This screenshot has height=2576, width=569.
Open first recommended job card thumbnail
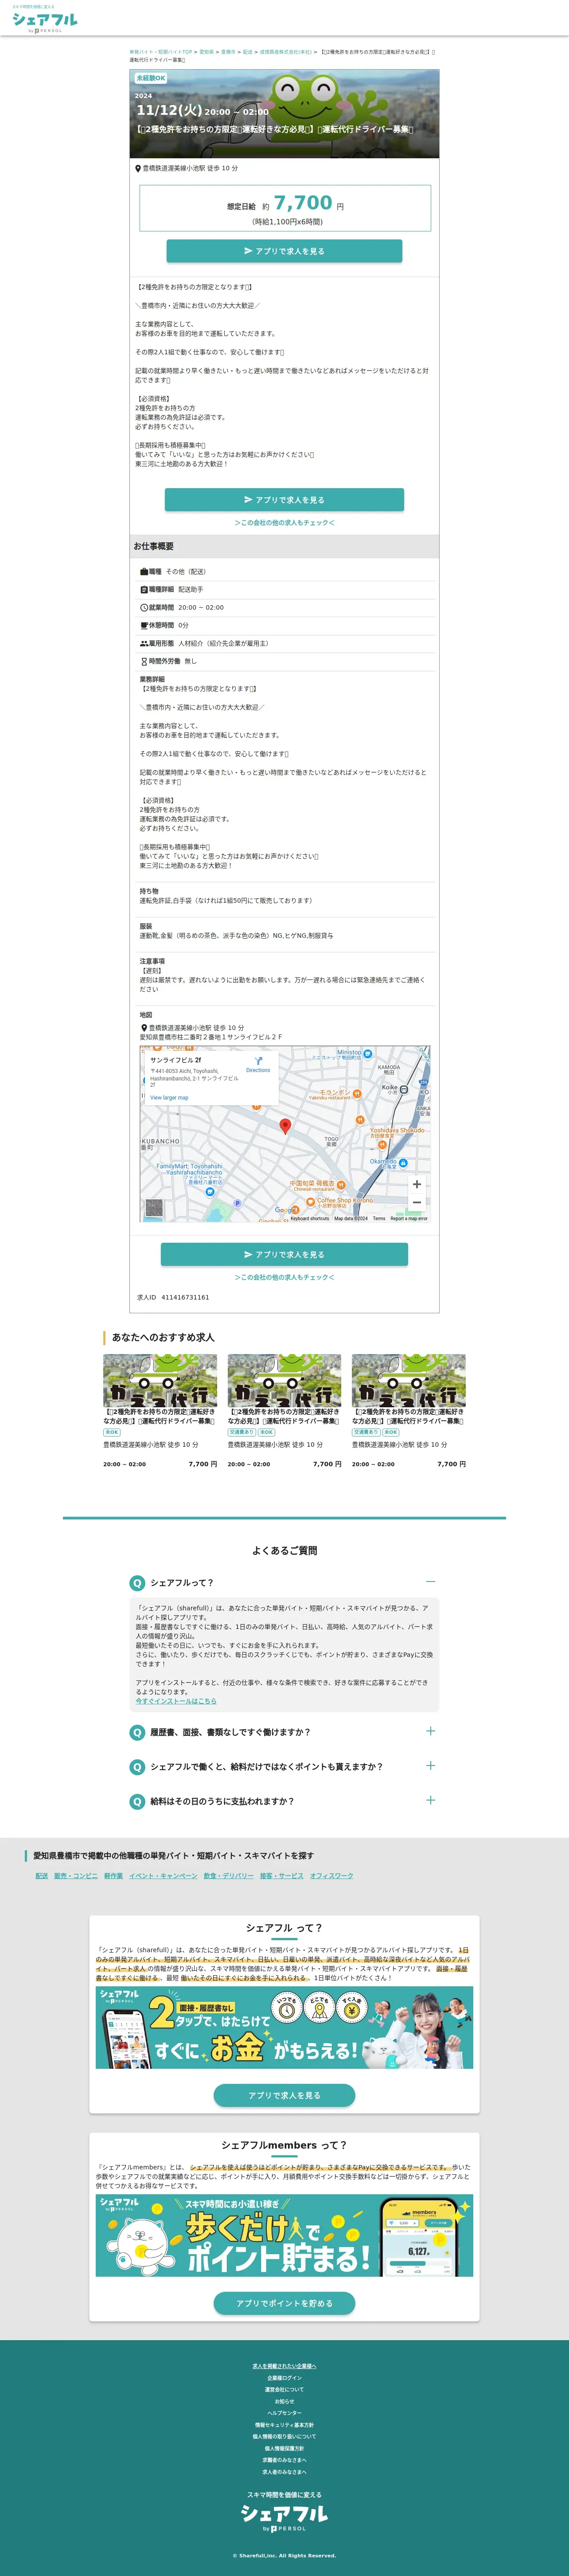tap(160, 1381)
